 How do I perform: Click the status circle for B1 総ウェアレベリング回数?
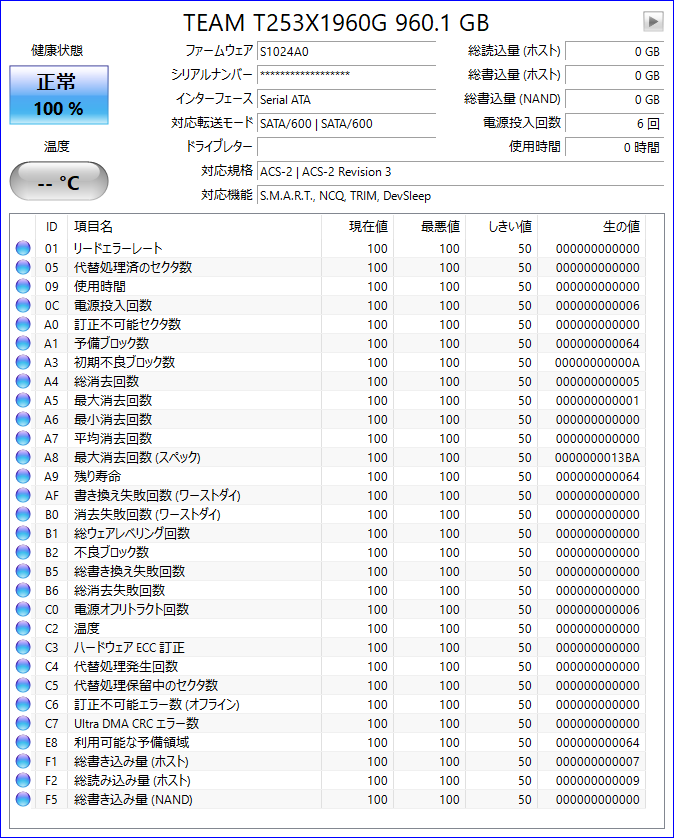(23, 533)
